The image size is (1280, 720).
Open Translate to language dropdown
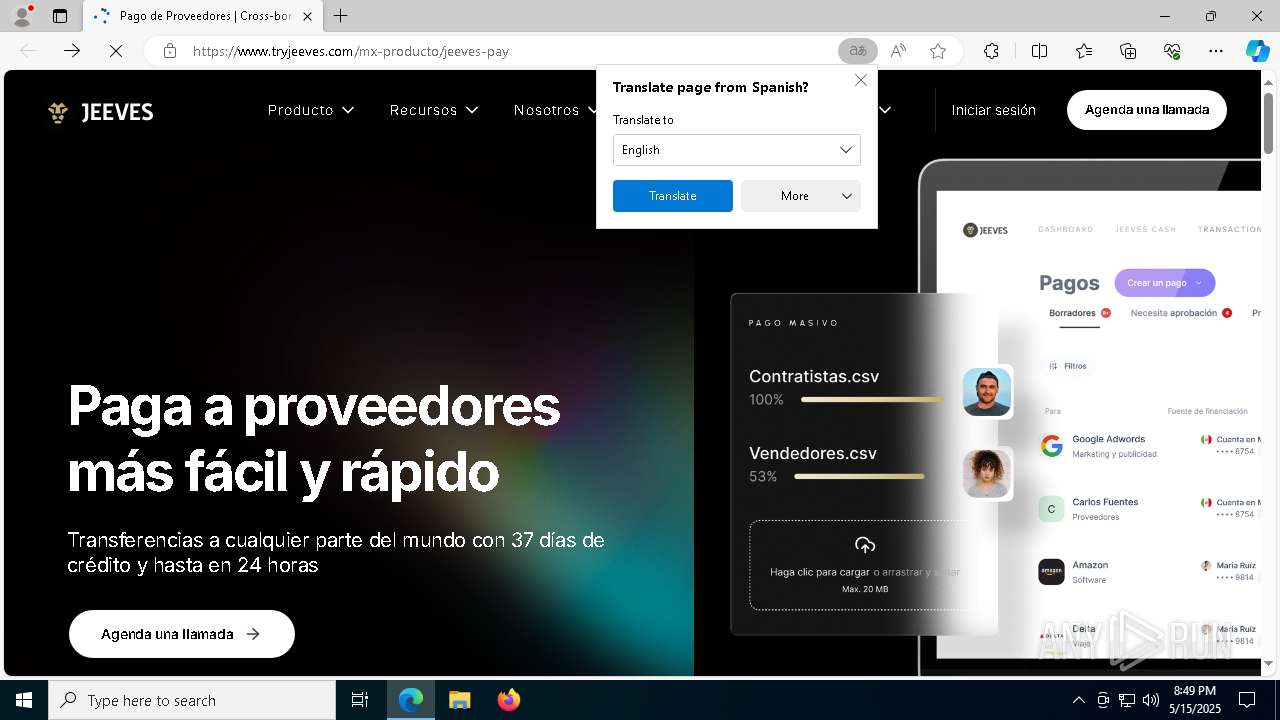[x=737, y=150]
